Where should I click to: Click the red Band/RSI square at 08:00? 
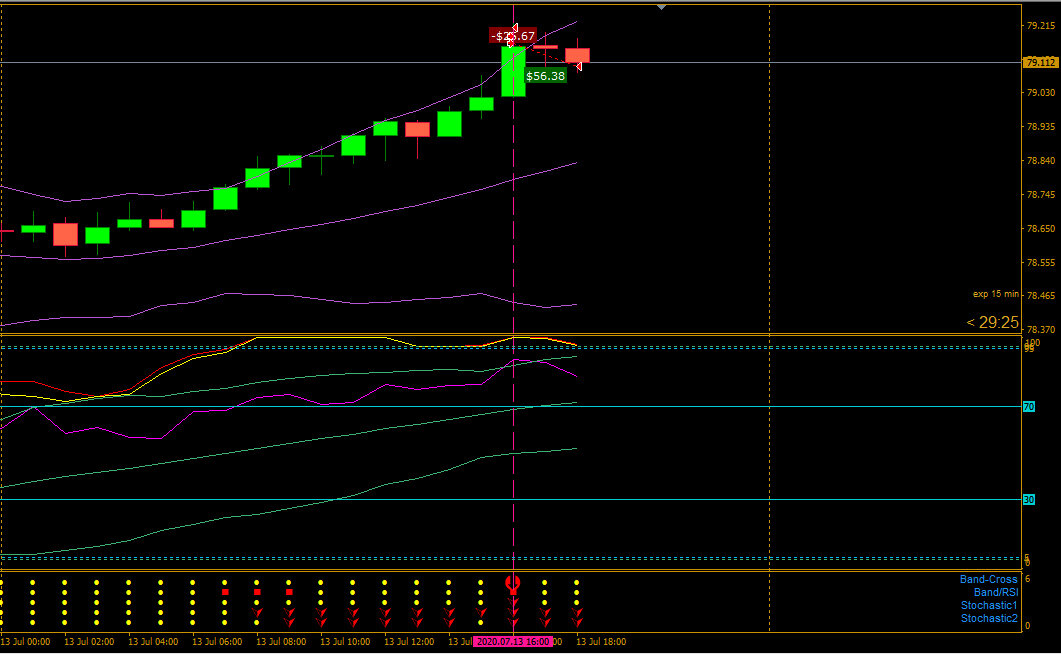tap(289, 592)
